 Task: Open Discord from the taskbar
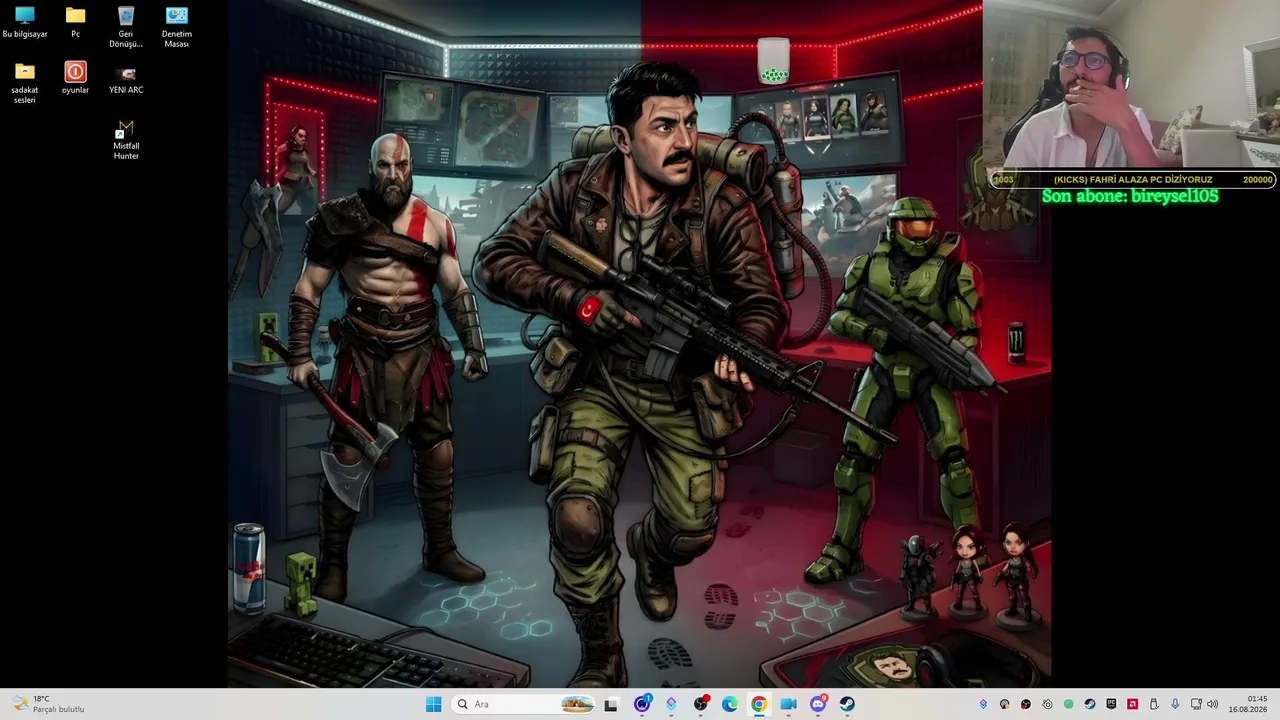coord(818,704)
